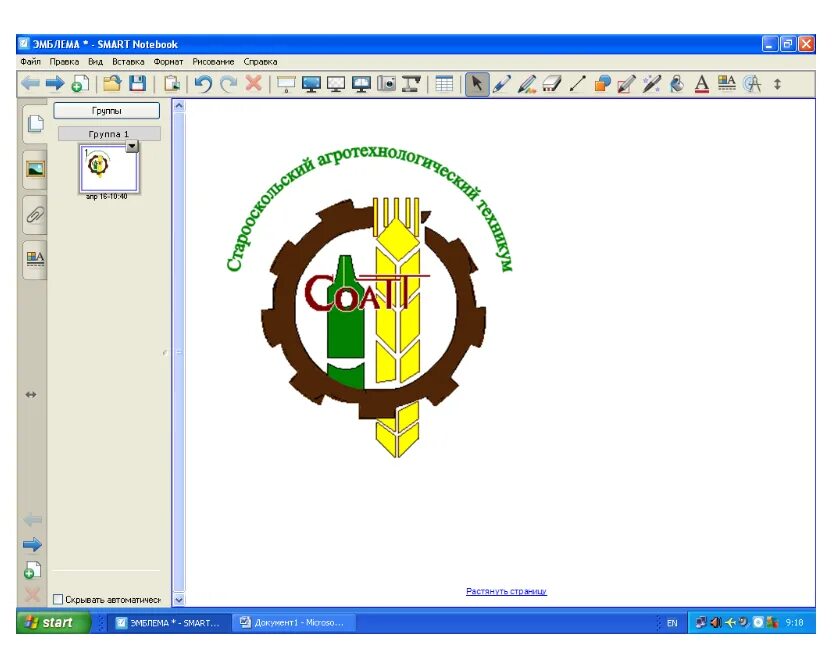
Task: Select the page 1 thumbnail
Action: pyautogui.click(x=109, y=169)
